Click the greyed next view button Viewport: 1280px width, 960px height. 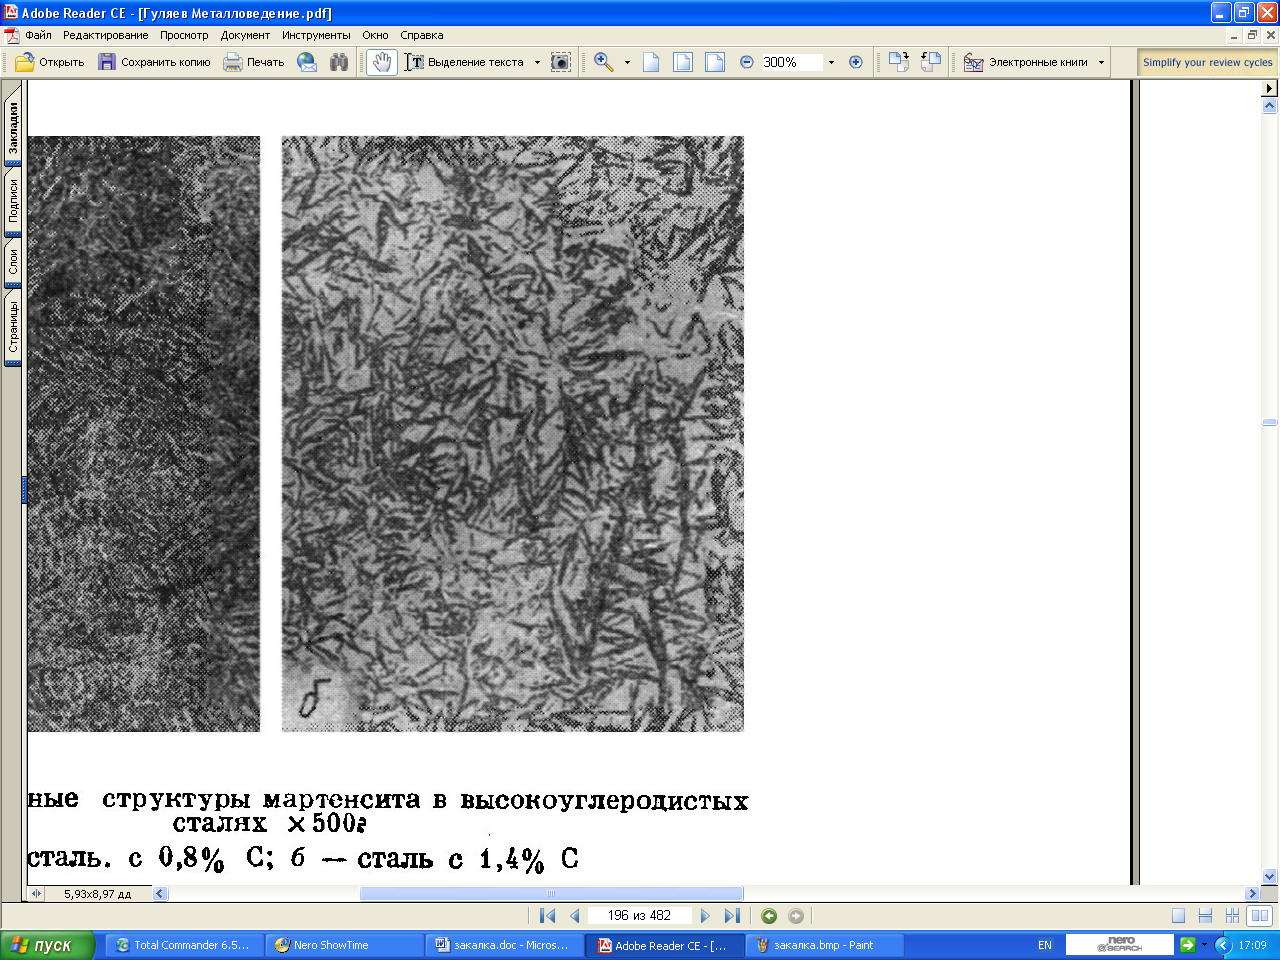tap(796, 915)
